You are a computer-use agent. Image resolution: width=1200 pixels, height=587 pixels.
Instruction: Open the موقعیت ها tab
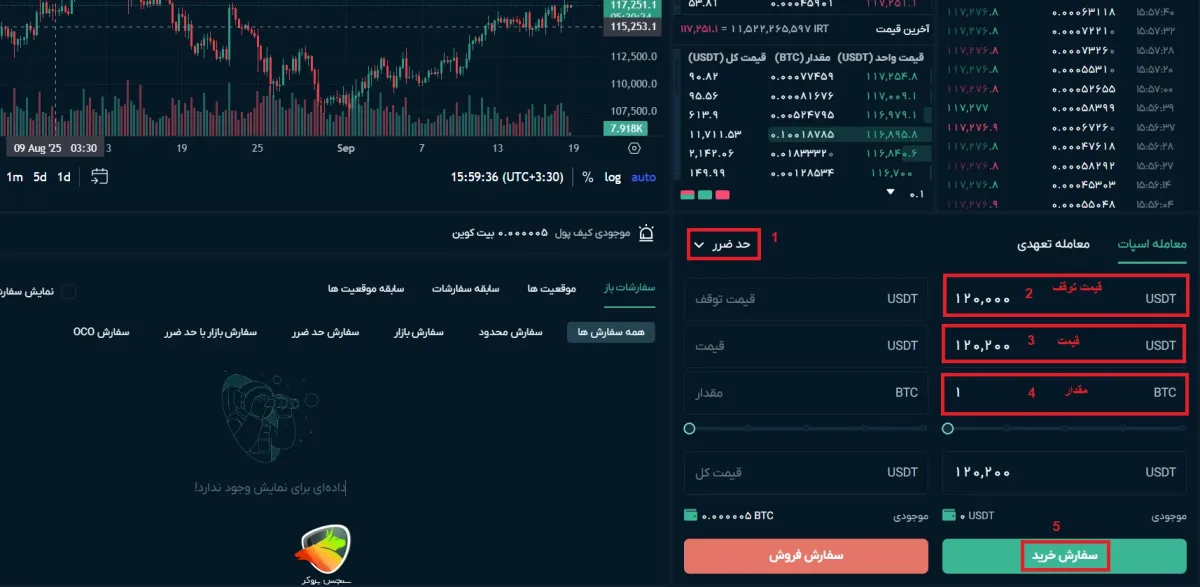[552, 288]
